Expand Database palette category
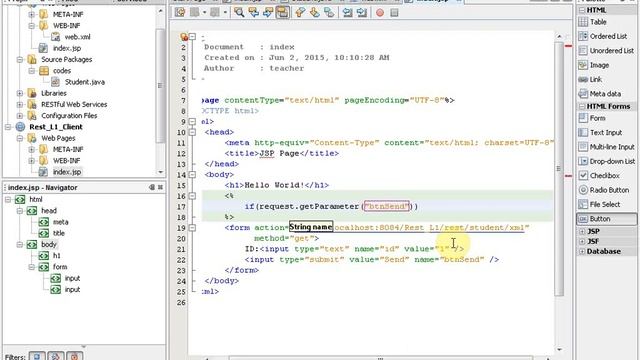Screen dimensions: 640x360 [582, 251]
